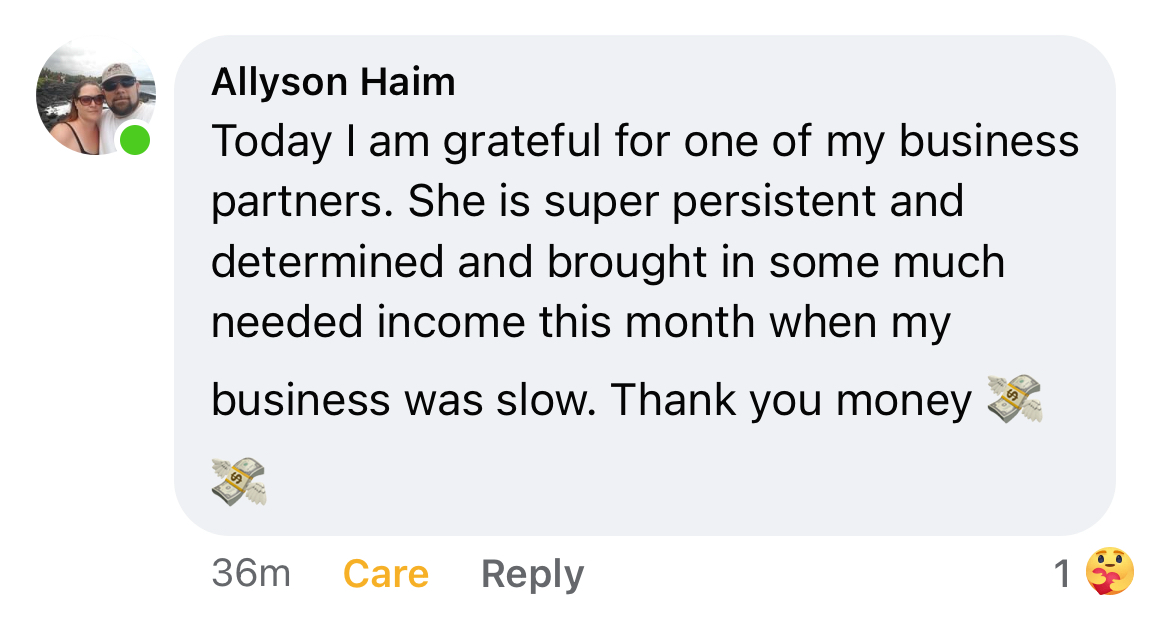
Task: Open the Allyson Haim name link
Action: tap(333, 82)
